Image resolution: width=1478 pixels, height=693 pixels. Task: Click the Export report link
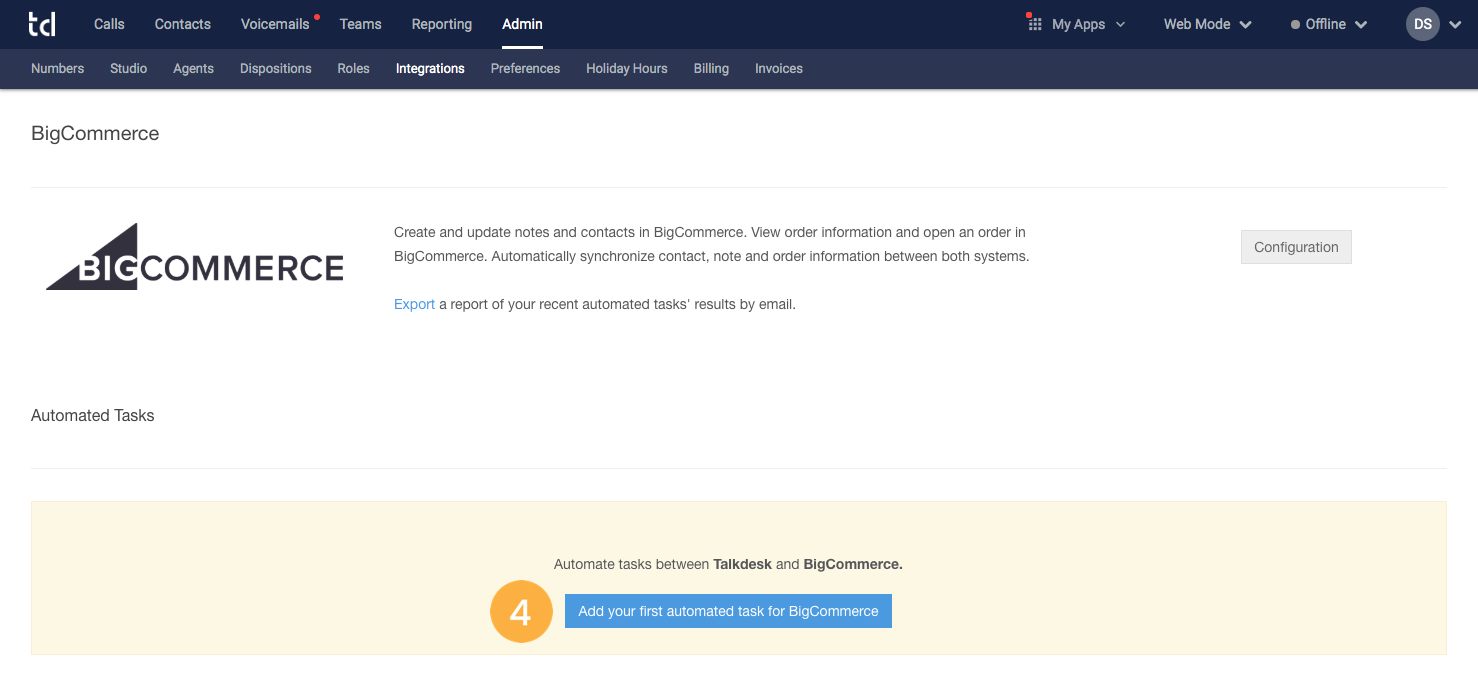point(414,304)
